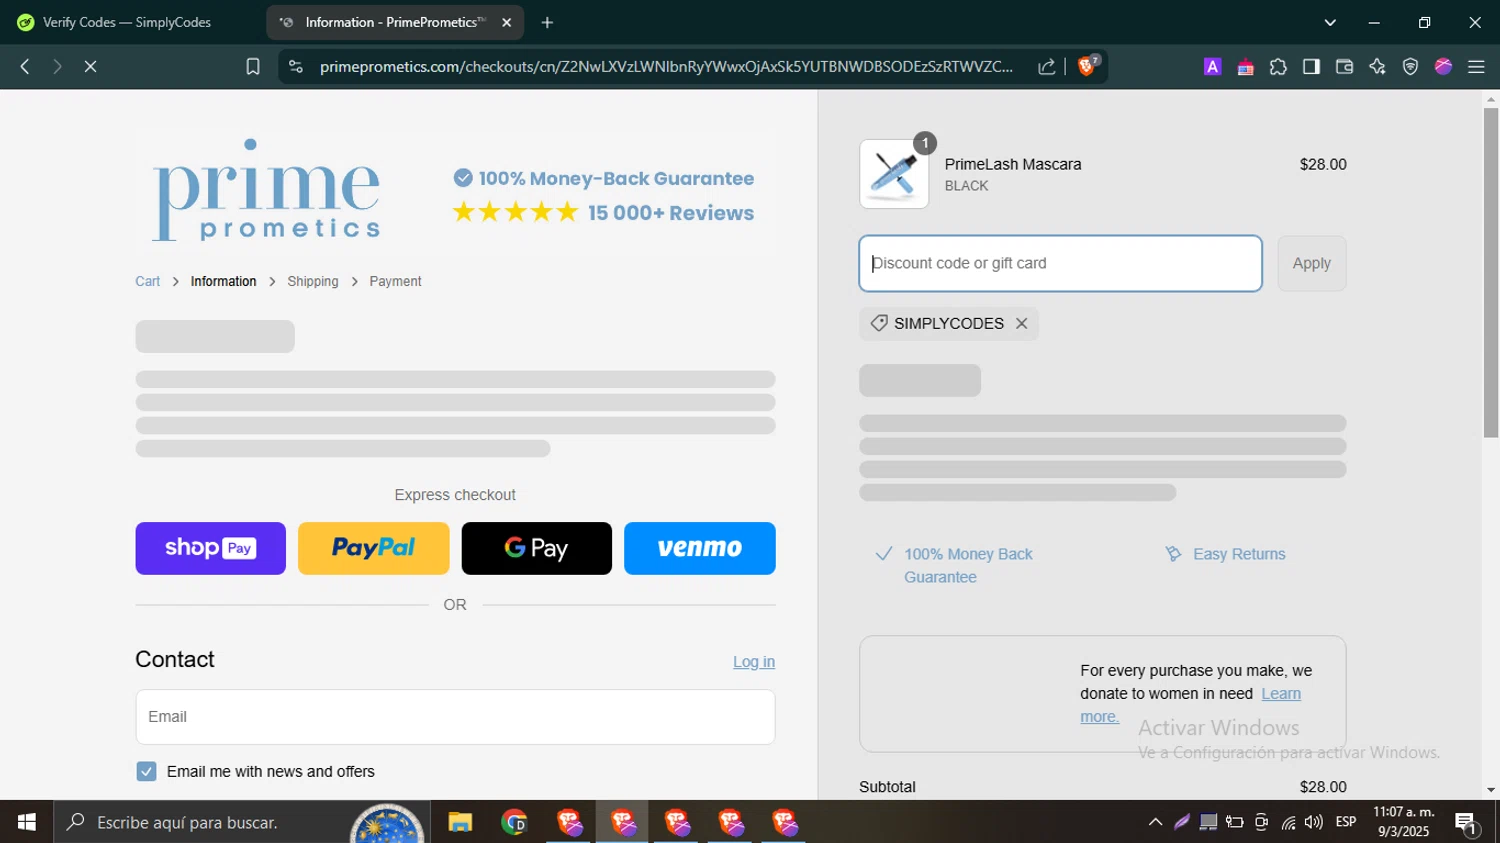Show hidden system tray icons
This screenshot has width=1500, height=843.
(x=1155, y=822)
